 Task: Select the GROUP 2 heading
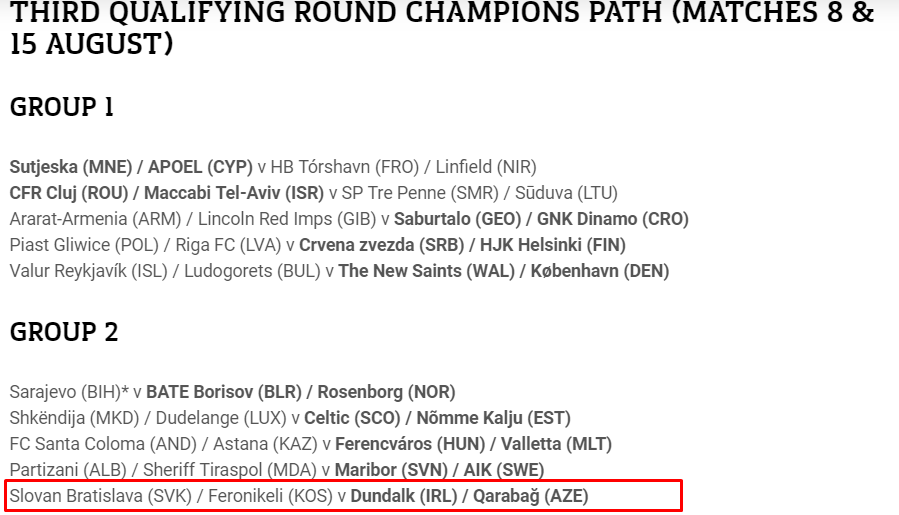coord(64,332)
